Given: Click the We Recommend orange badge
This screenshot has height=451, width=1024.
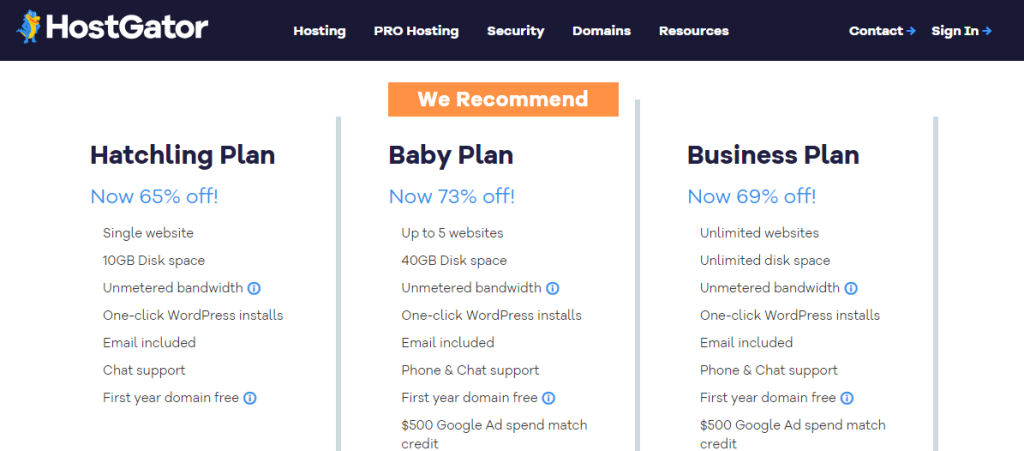Looking at the screenshot, I should tap(503, 99).
